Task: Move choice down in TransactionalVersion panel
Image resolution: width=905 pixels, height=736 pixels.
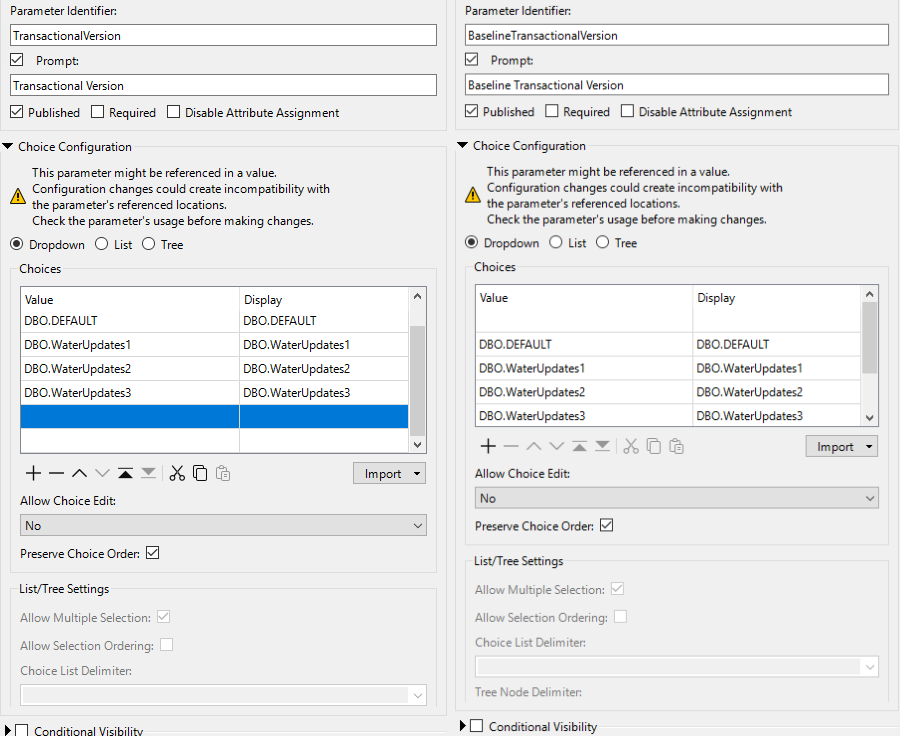Action: (102, 473)
